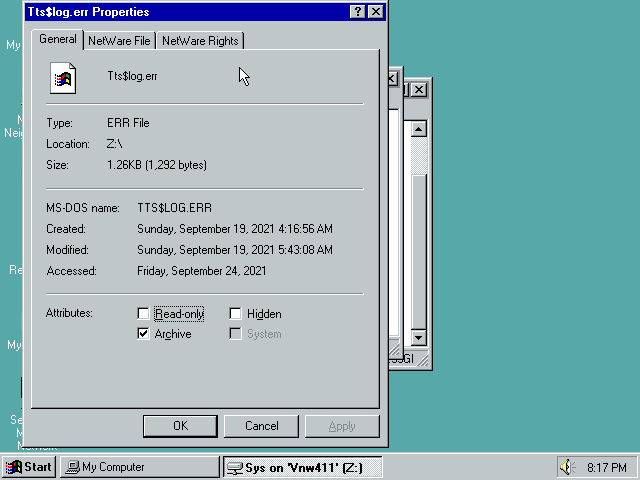Click the Apply button
Screen dimensions: 640x480
[x=342, y=426]
